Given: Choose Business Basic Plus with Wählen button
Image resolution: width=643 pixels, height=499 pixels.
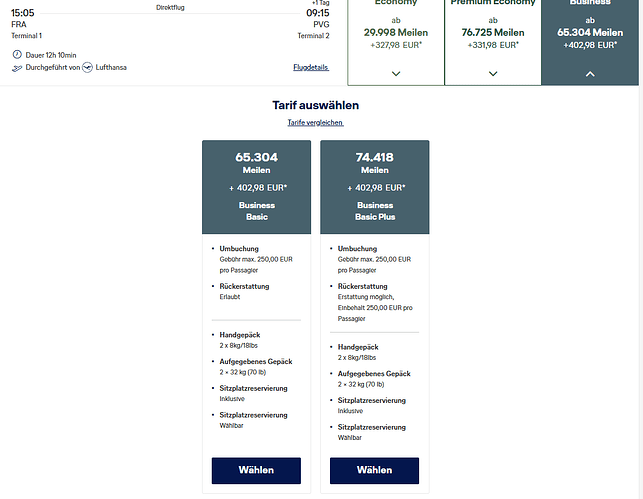Looking at the screenshot, I should coord(374,470).
